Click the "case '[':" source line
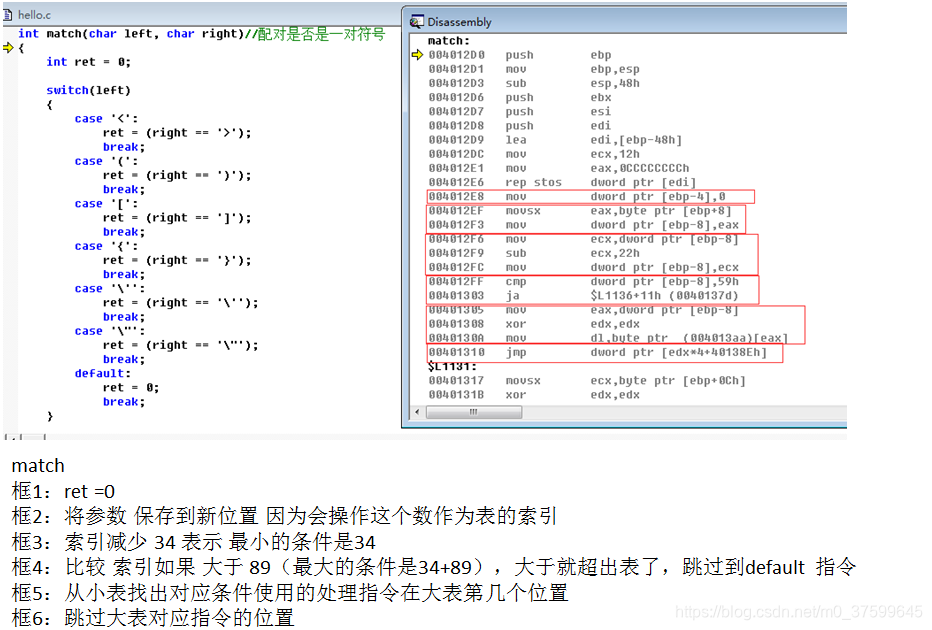 pyautogui.click(x=106, y=204)
